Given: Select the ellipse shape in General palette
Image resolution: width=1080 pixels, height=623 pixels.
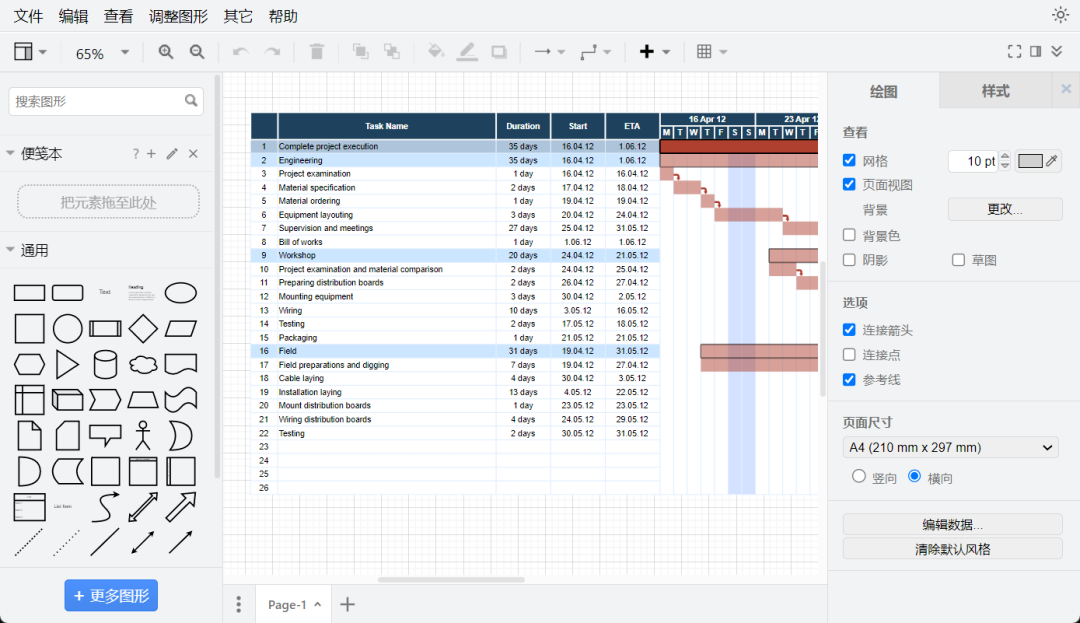Looking at the screenshot, I should click(180, 293).
